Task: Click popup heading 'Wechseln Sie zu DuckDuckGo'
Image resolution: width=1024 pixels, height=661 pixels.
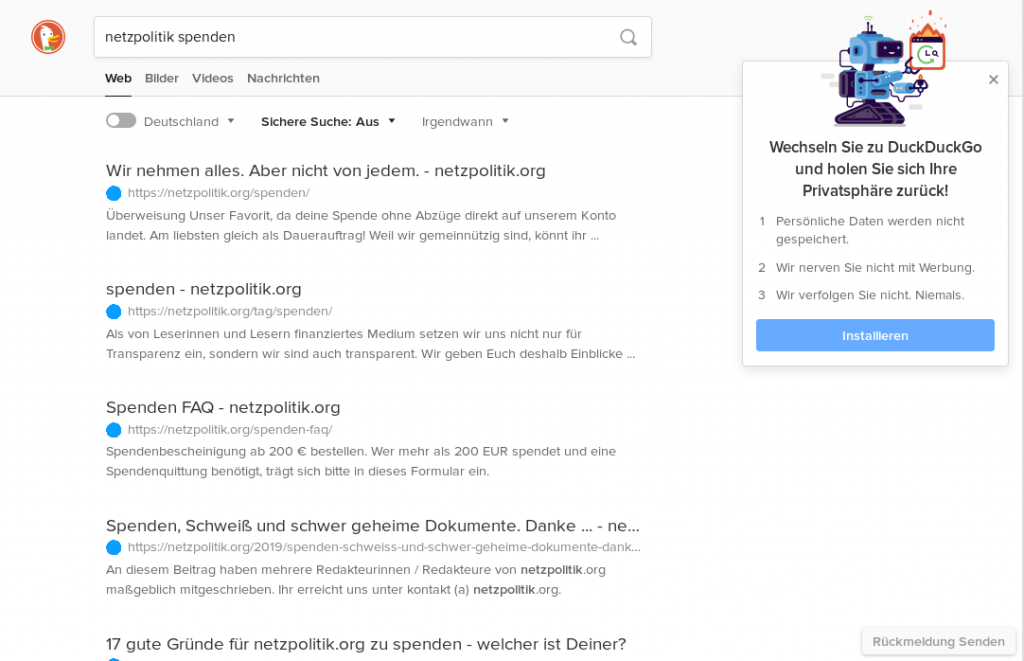Action: (875, 169)
